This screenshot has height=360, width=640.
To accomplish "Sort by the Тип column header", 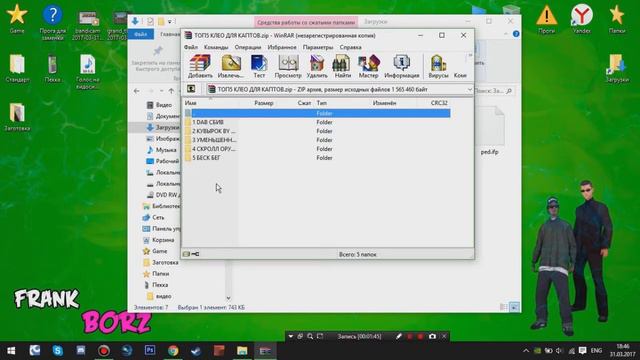I will pyautogui.click(x=322, y=103).
